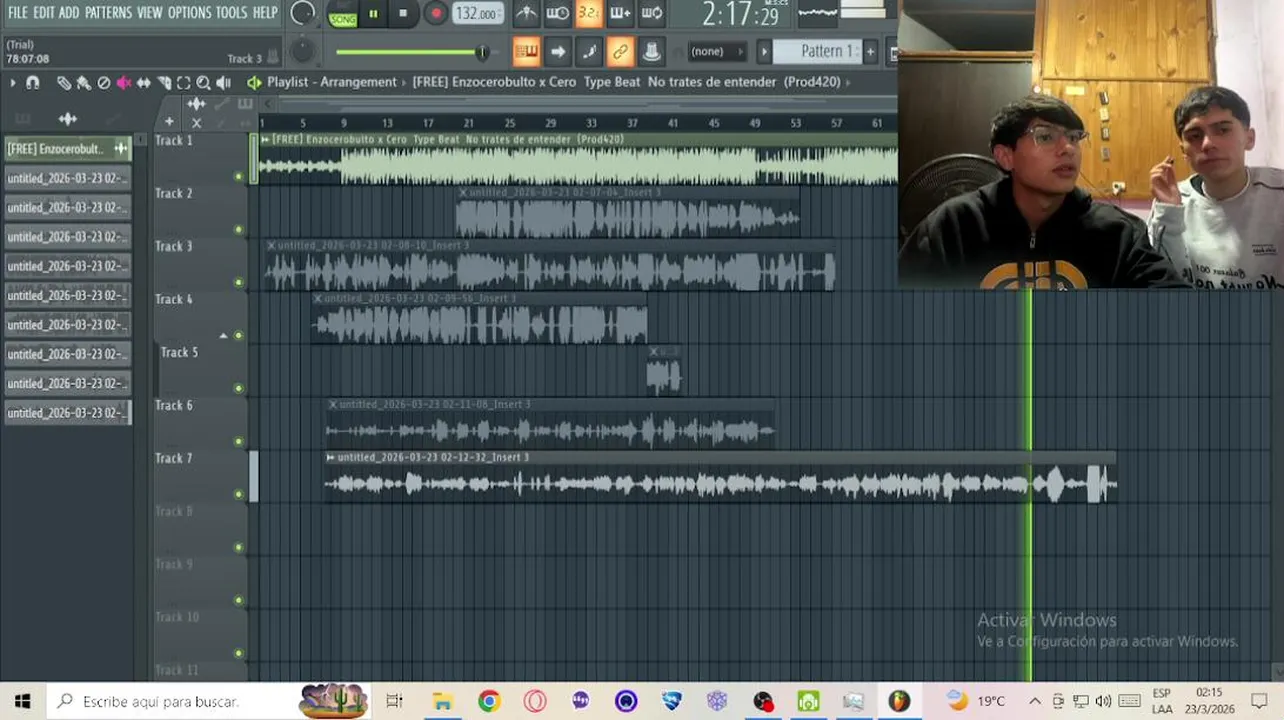Viewport: 1284px width, 720px height.
Task: Select the Track 7 header
Action: coord(199,477)
